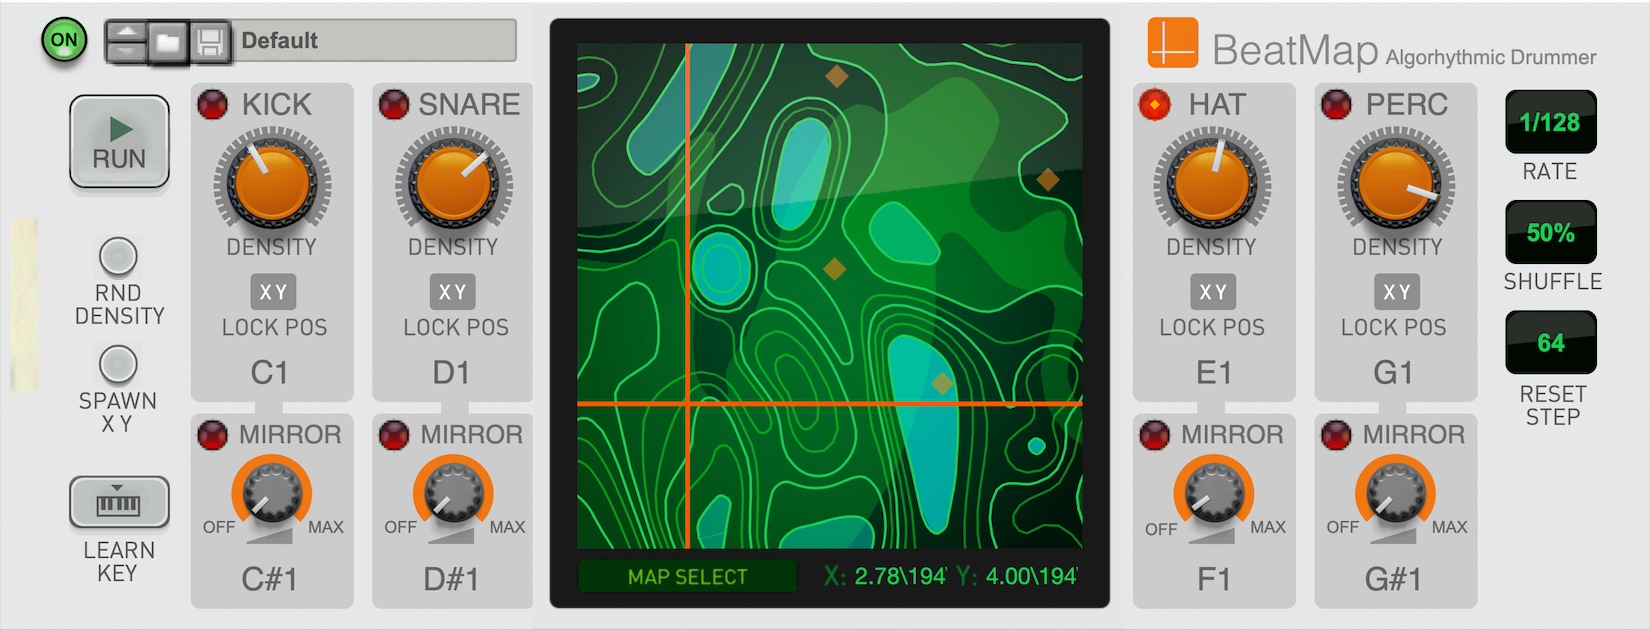Select the mirror note D#1 label
This screenshot has height=630, width=1650.
point(451,579)
